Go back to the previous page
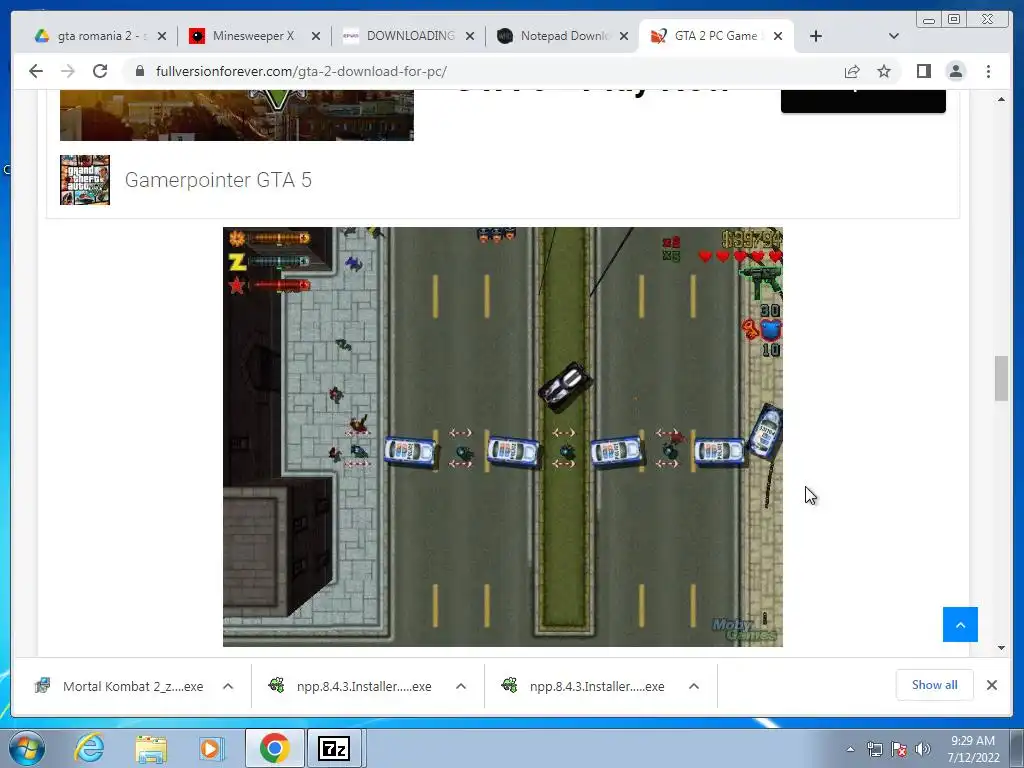This screenshot has width=1024, height=768. pos(36,71)
